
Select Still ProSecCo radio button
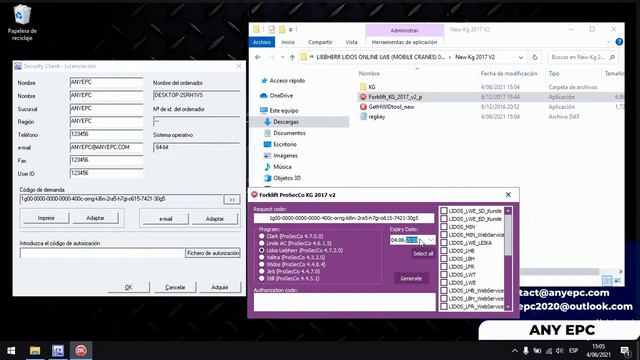pyautogui.click(x=262, y=278)
